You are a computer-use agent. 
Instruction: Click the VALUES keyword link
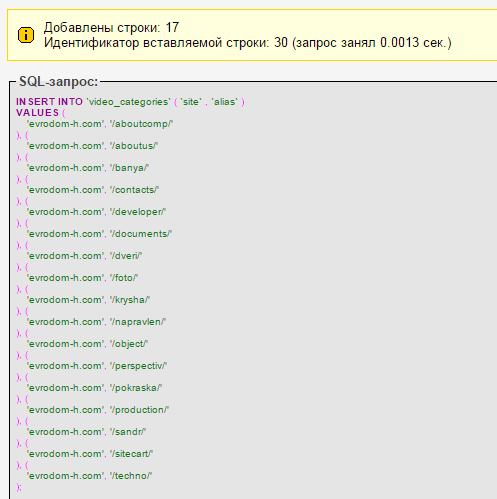37,113
